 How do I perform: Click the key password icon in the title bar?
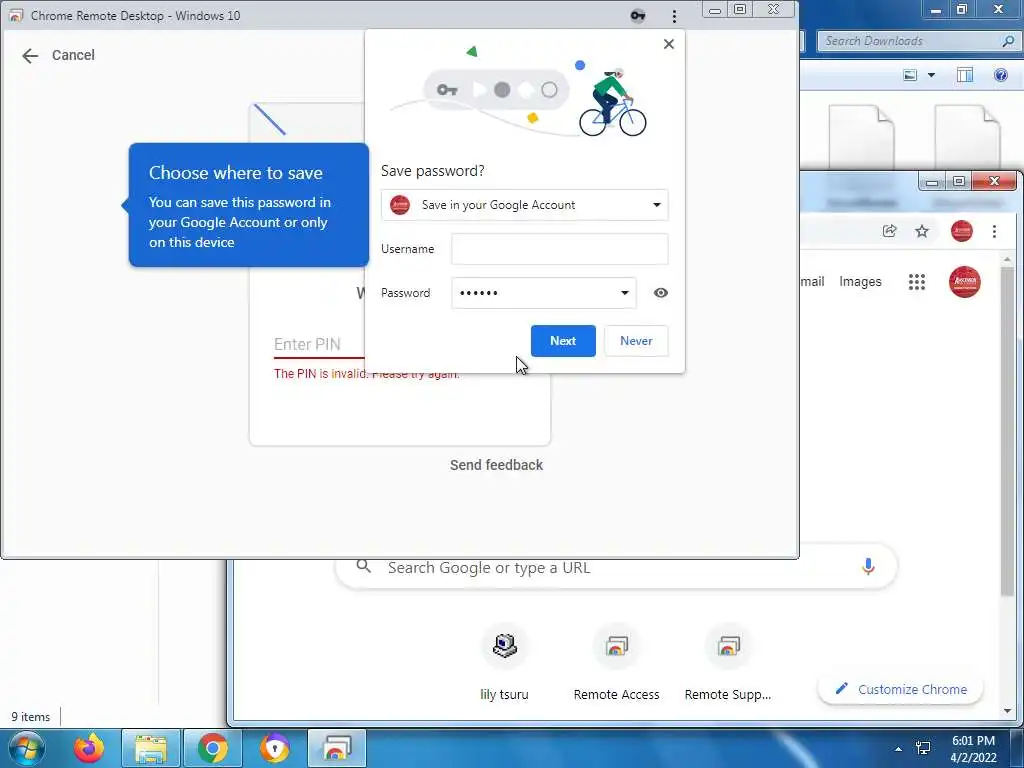click(x=637, y=16)
